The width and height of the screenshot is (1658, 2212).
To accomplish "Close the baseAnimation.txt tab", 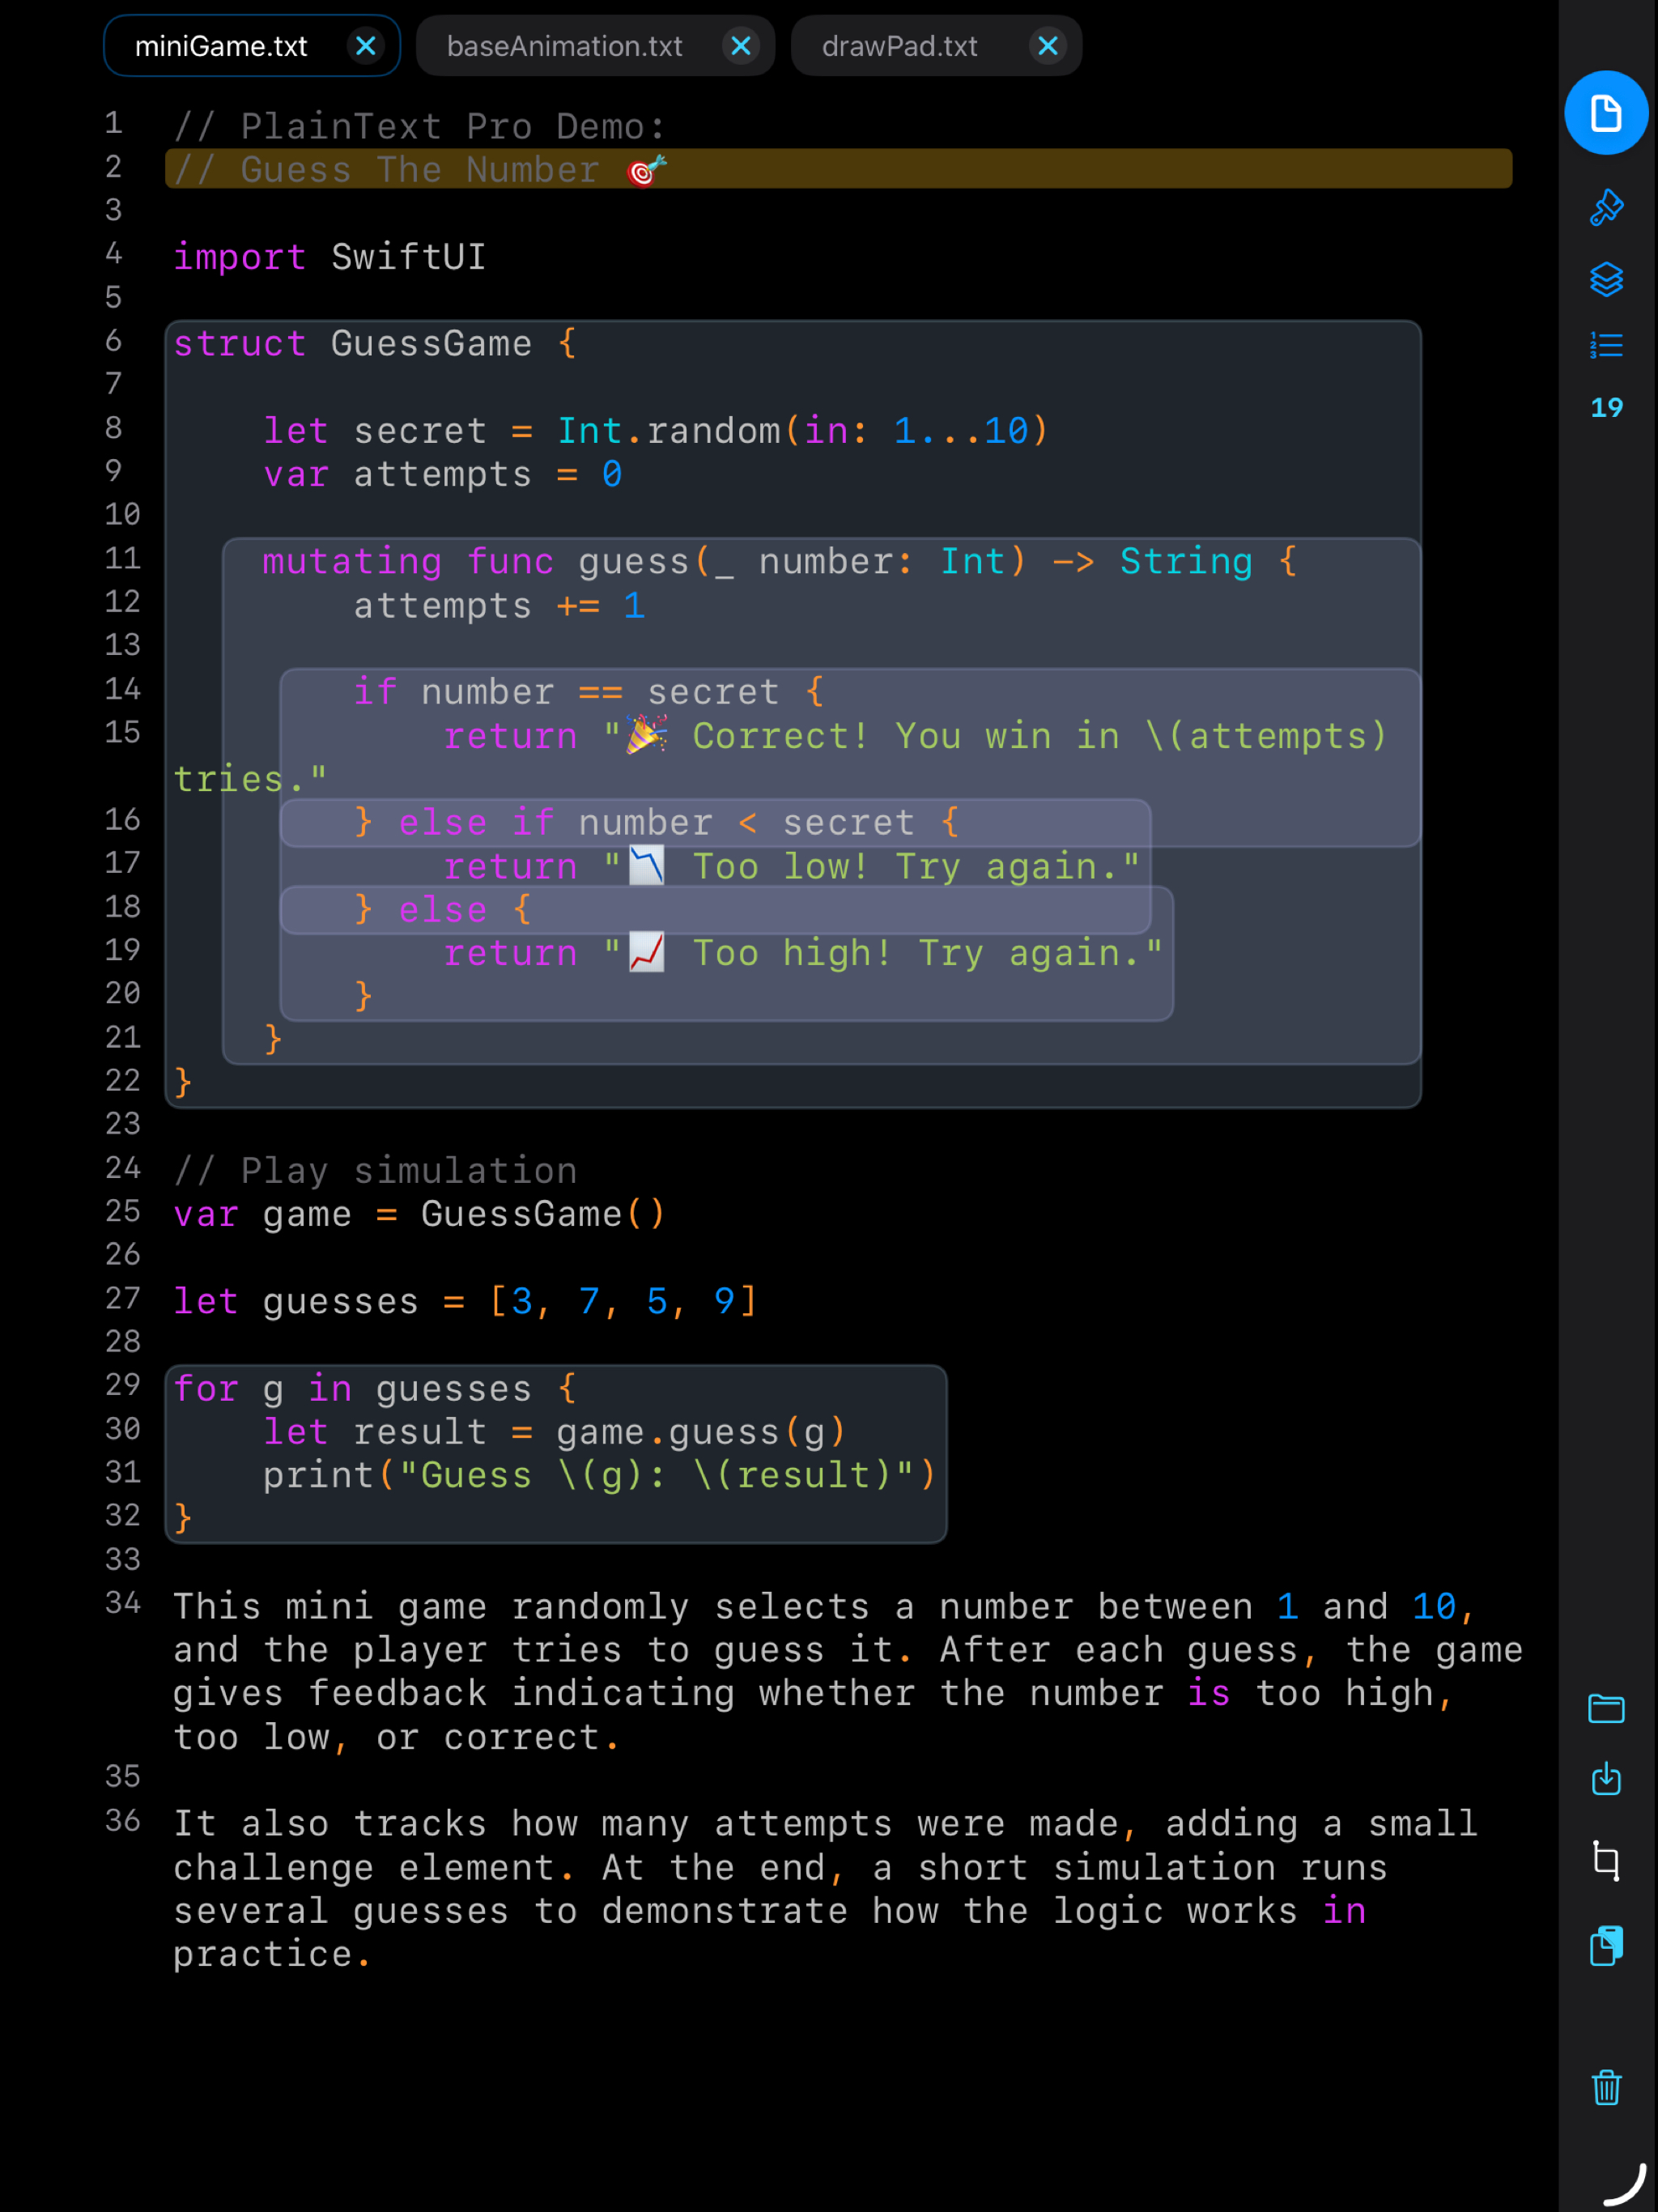I will point(740,46).
